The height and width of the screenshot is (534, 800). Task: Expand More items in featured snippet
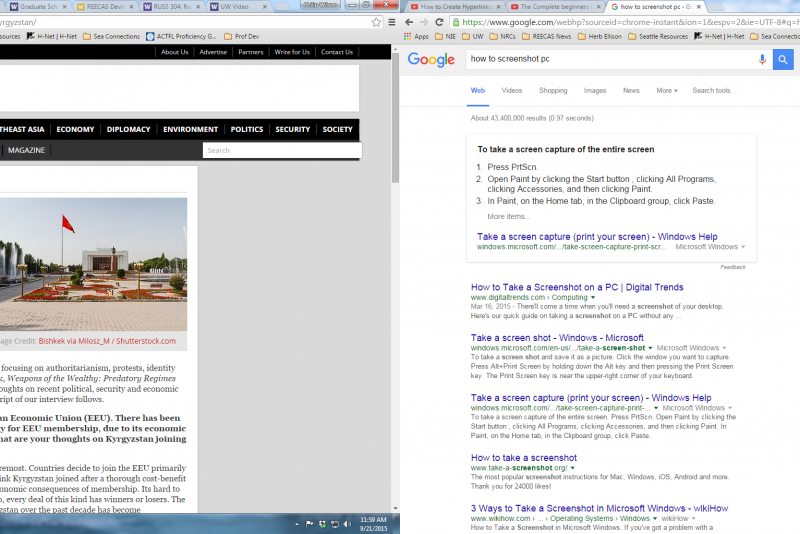508,216
